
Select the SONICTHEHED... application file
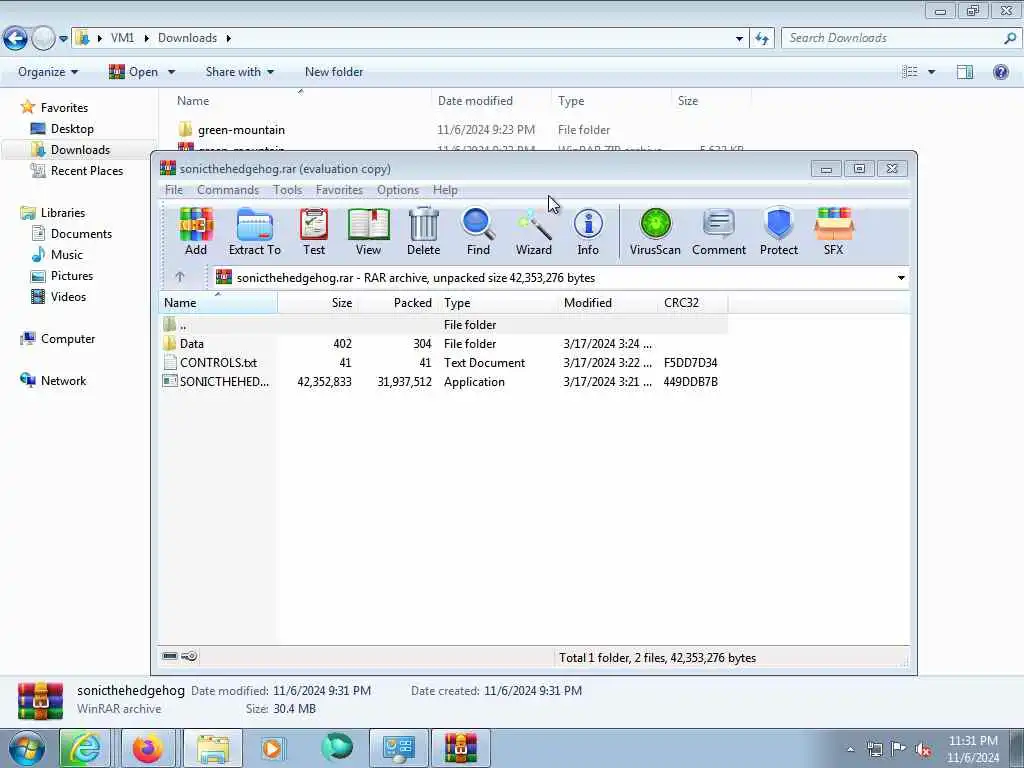(444, 382)
